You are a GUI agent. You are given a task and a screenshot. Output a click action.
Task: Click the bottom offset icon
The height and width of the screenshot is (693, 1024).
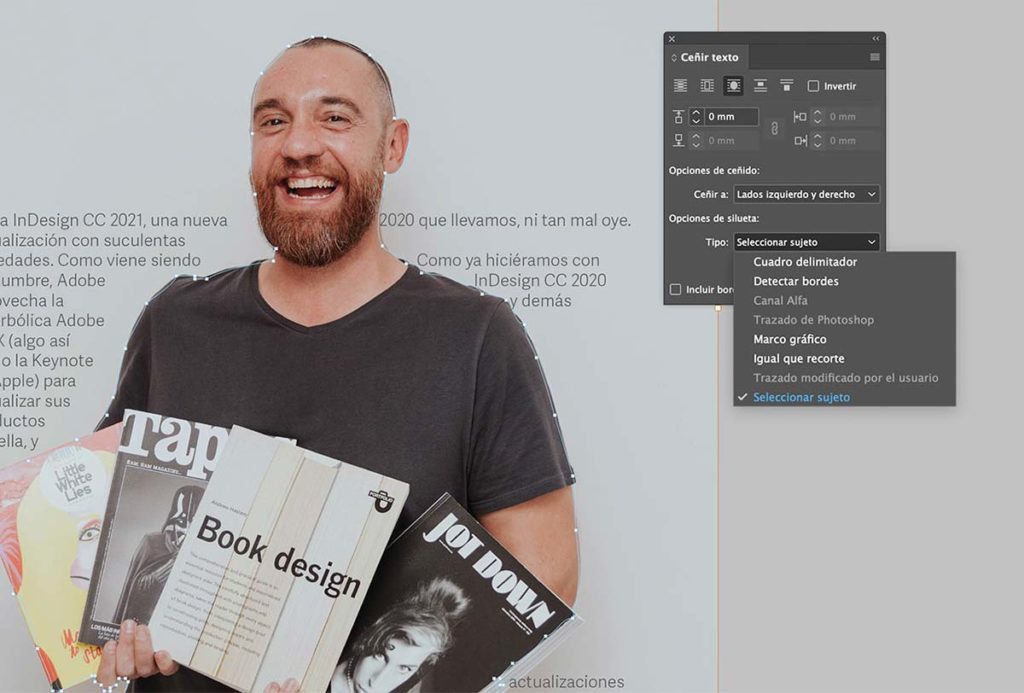[679, 140]
